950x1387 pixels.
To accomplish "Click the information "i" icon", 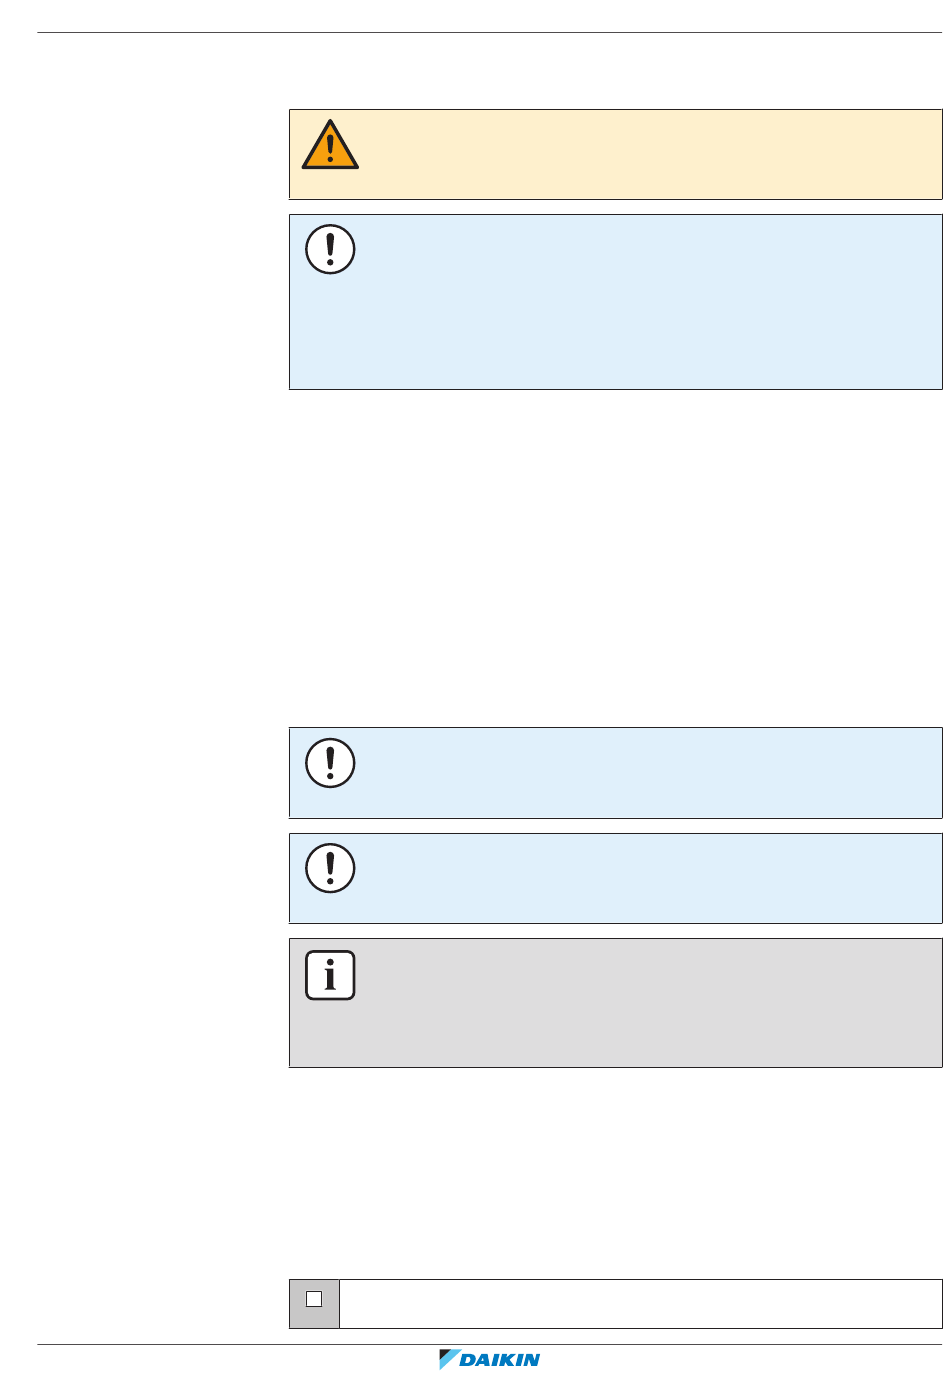I will click(330, 975).
